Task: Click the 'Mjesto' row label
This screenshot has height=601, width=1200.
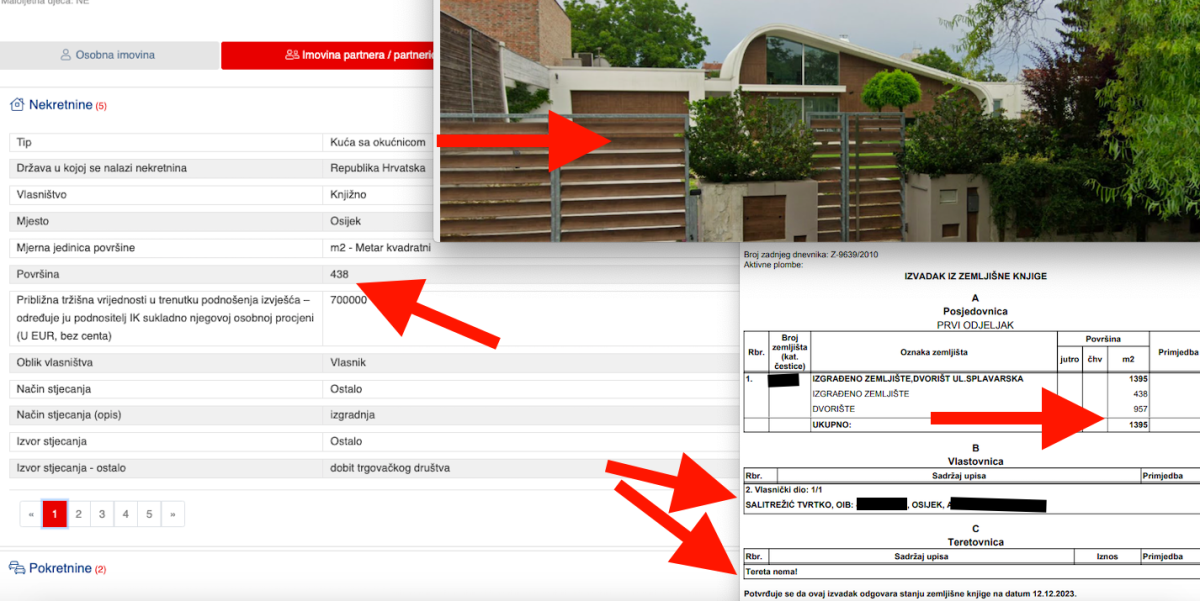Action: click(x=33, y=221)
